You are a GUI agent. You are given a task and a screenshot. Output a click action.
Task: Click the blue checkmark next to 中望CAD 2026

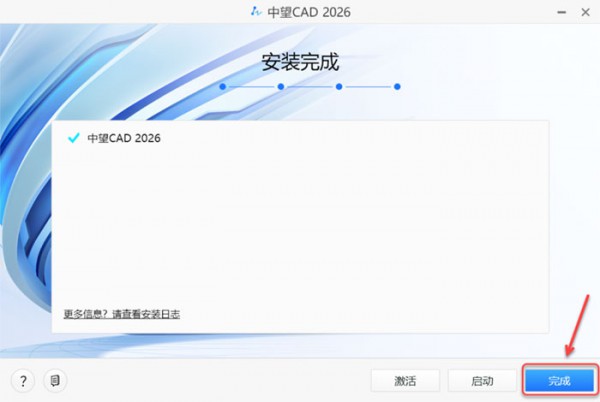coord(73,138)
